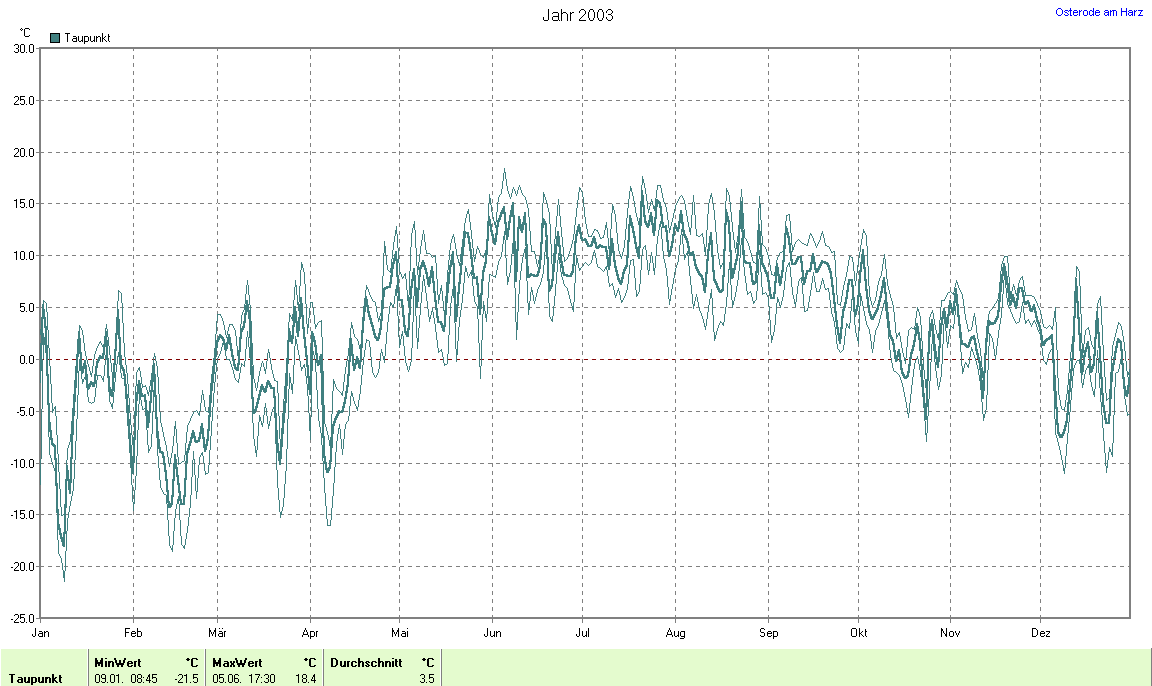Screen dimensions: 1152x686
Task: Click the Jan label on the x-axis
Action: click(41, 633)
